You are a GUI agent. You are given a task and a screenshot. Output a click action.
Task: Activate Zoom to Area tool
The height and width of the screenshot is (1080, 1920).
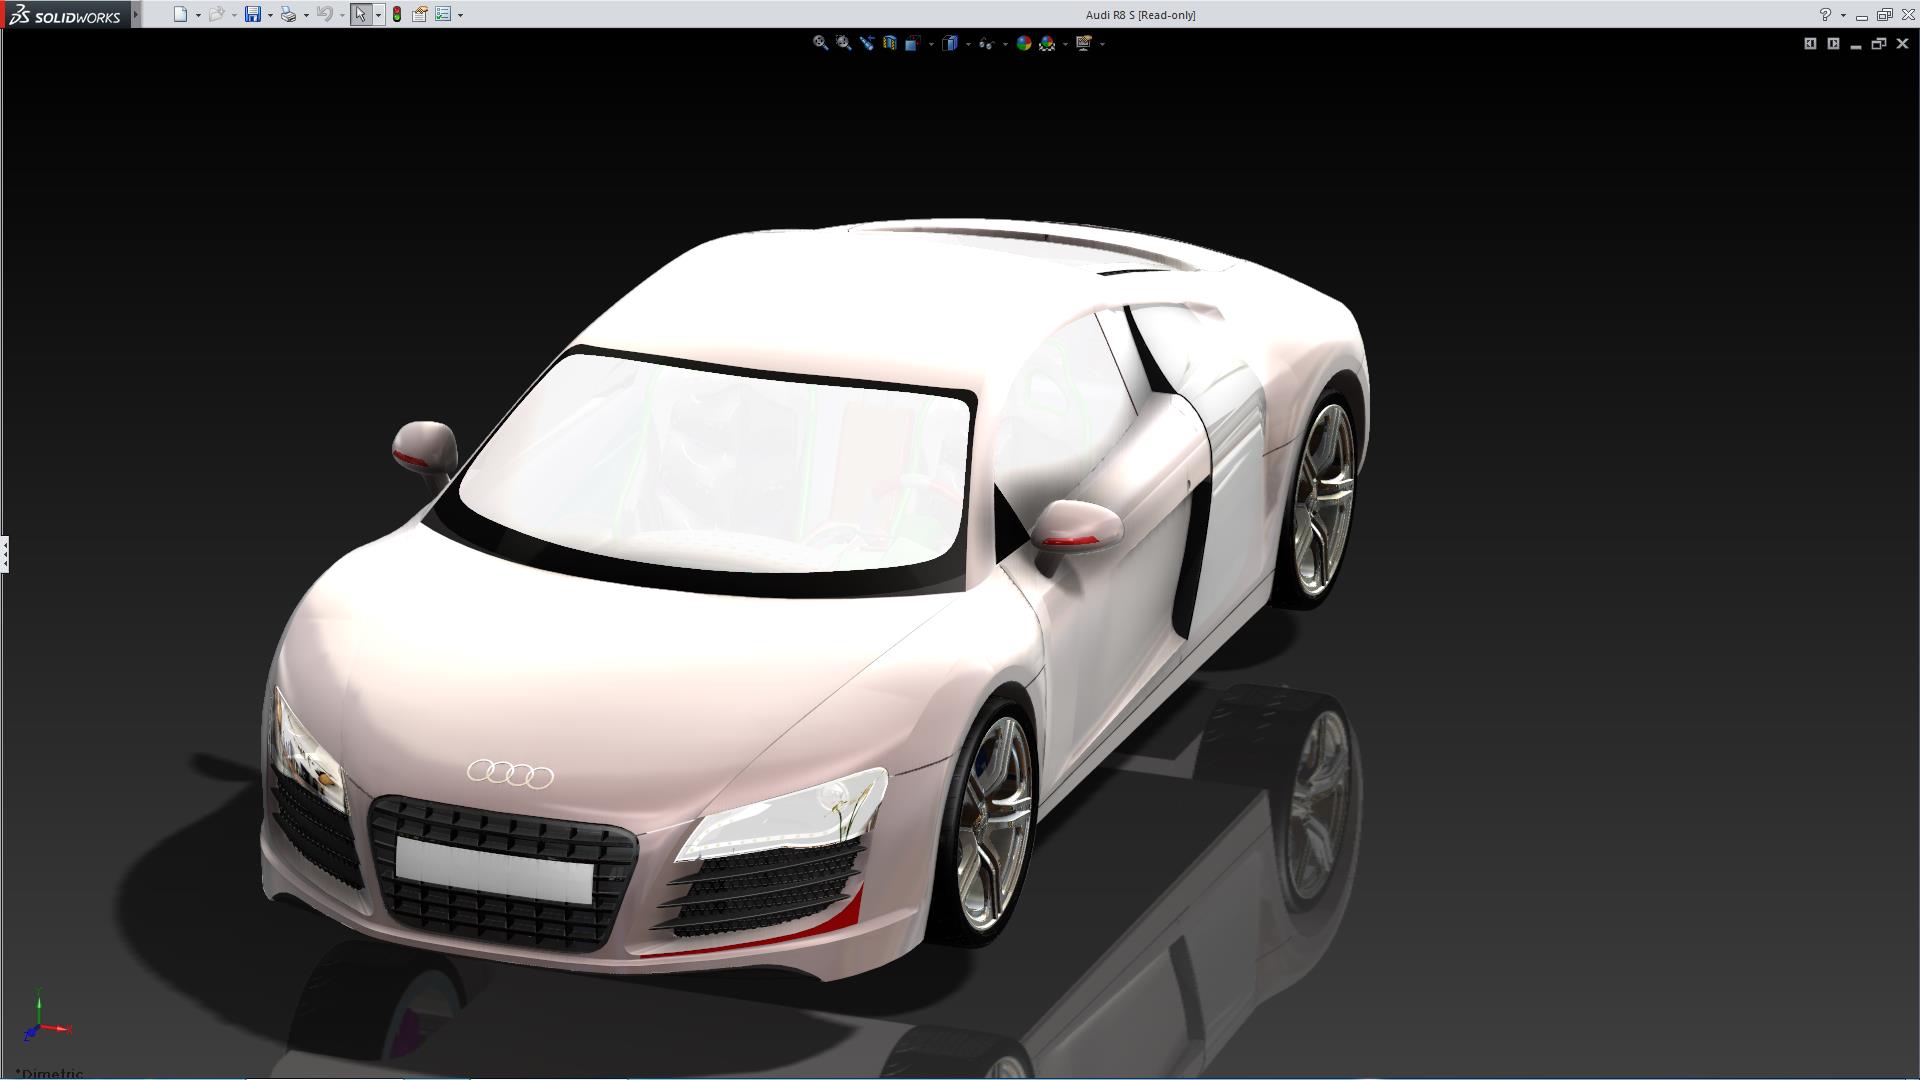[844, 43]
